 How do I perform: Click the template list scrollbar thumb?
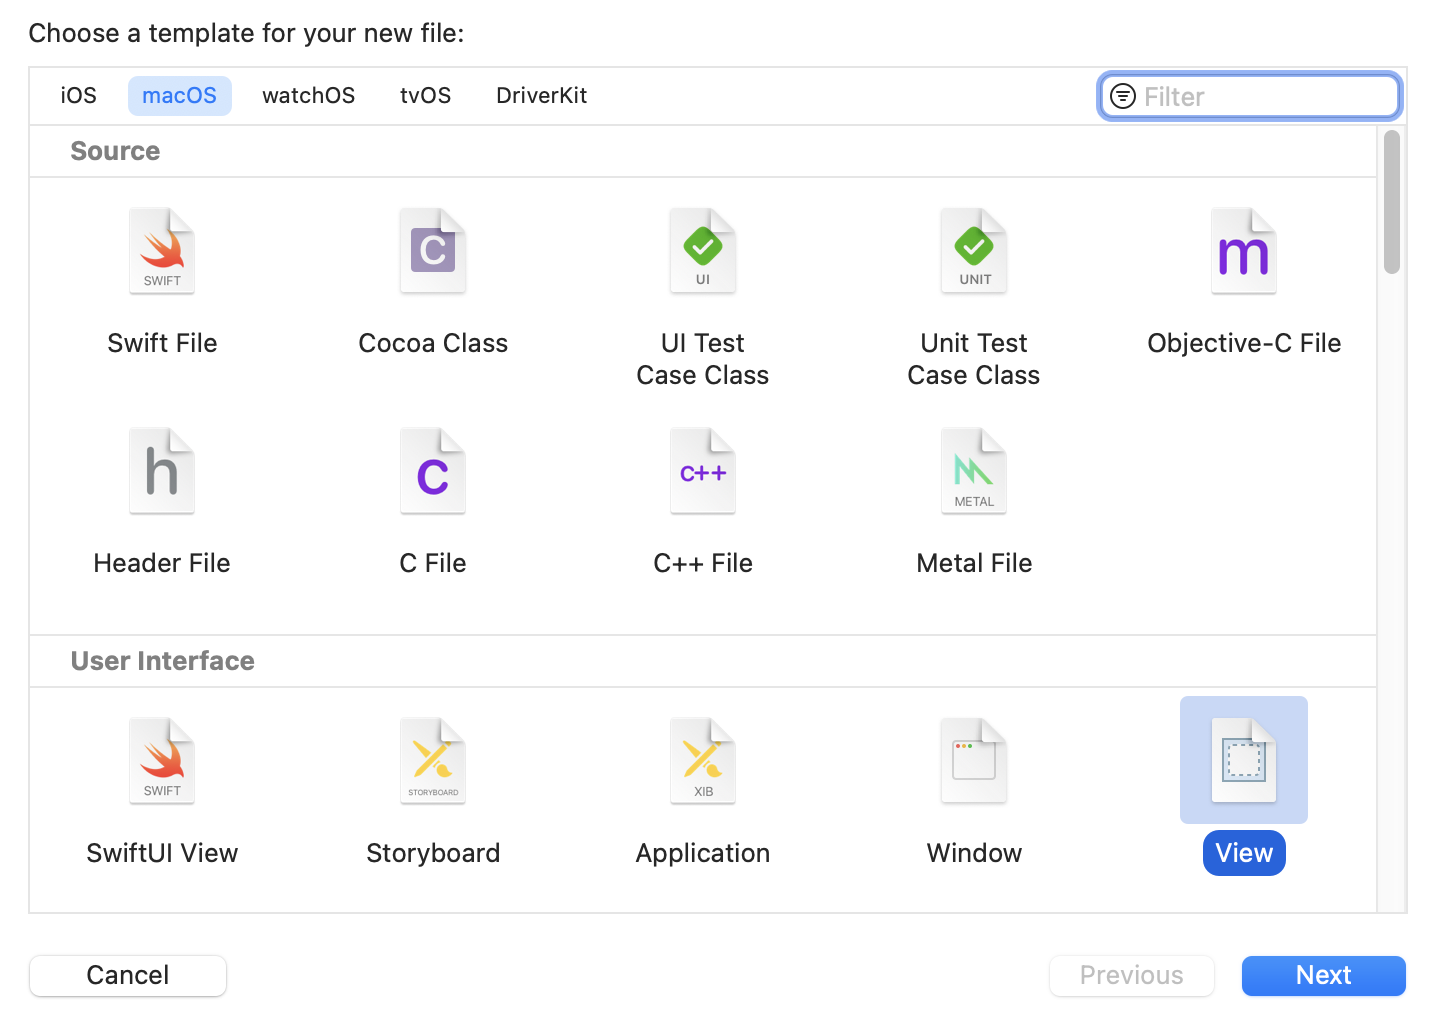pos(1392,202)
